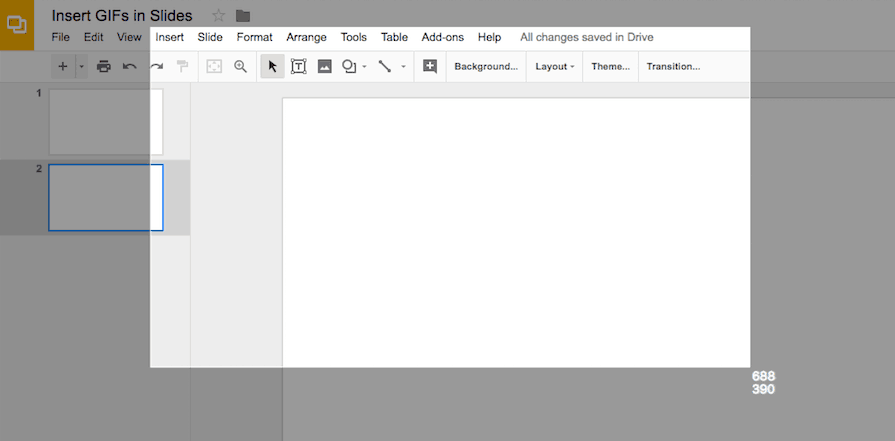Image resolution: width=895 pixels, height=441 pixels.
Task: Click the Add comment icon
Action: click(x=430, y=67)
